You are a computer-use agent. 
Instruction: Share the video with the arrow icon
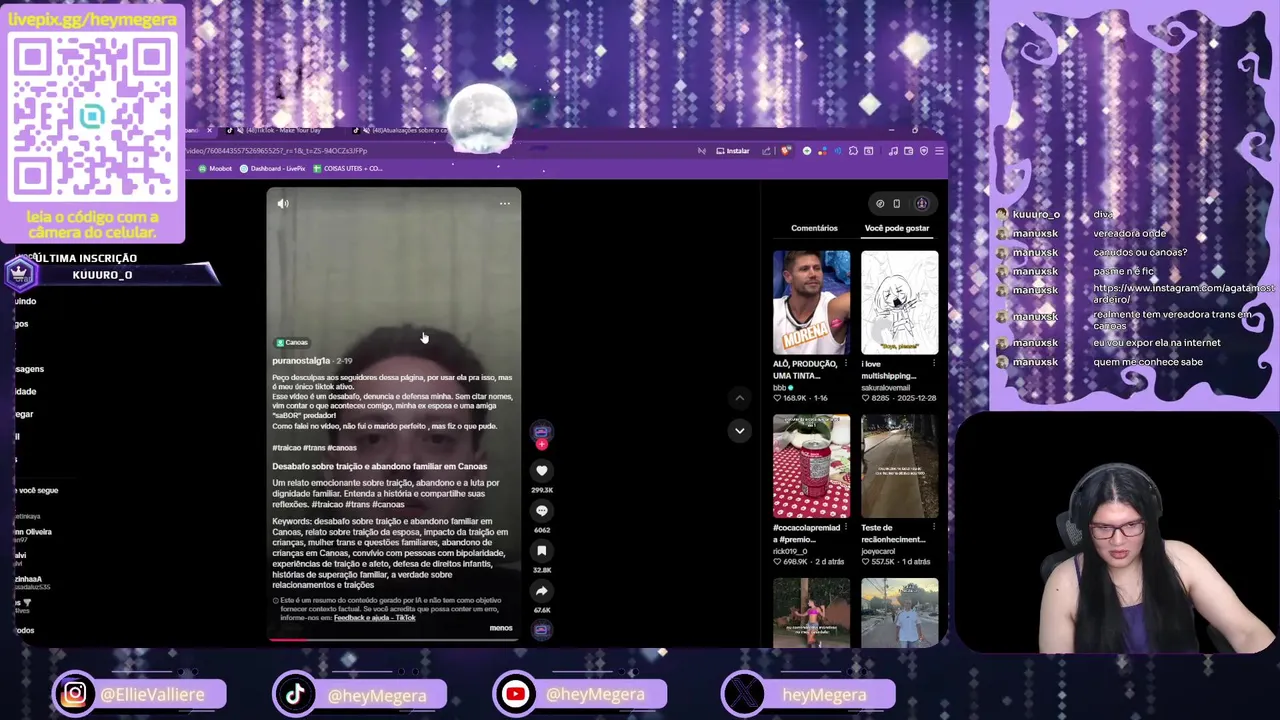pyautogui.click(x=541, y=591)
